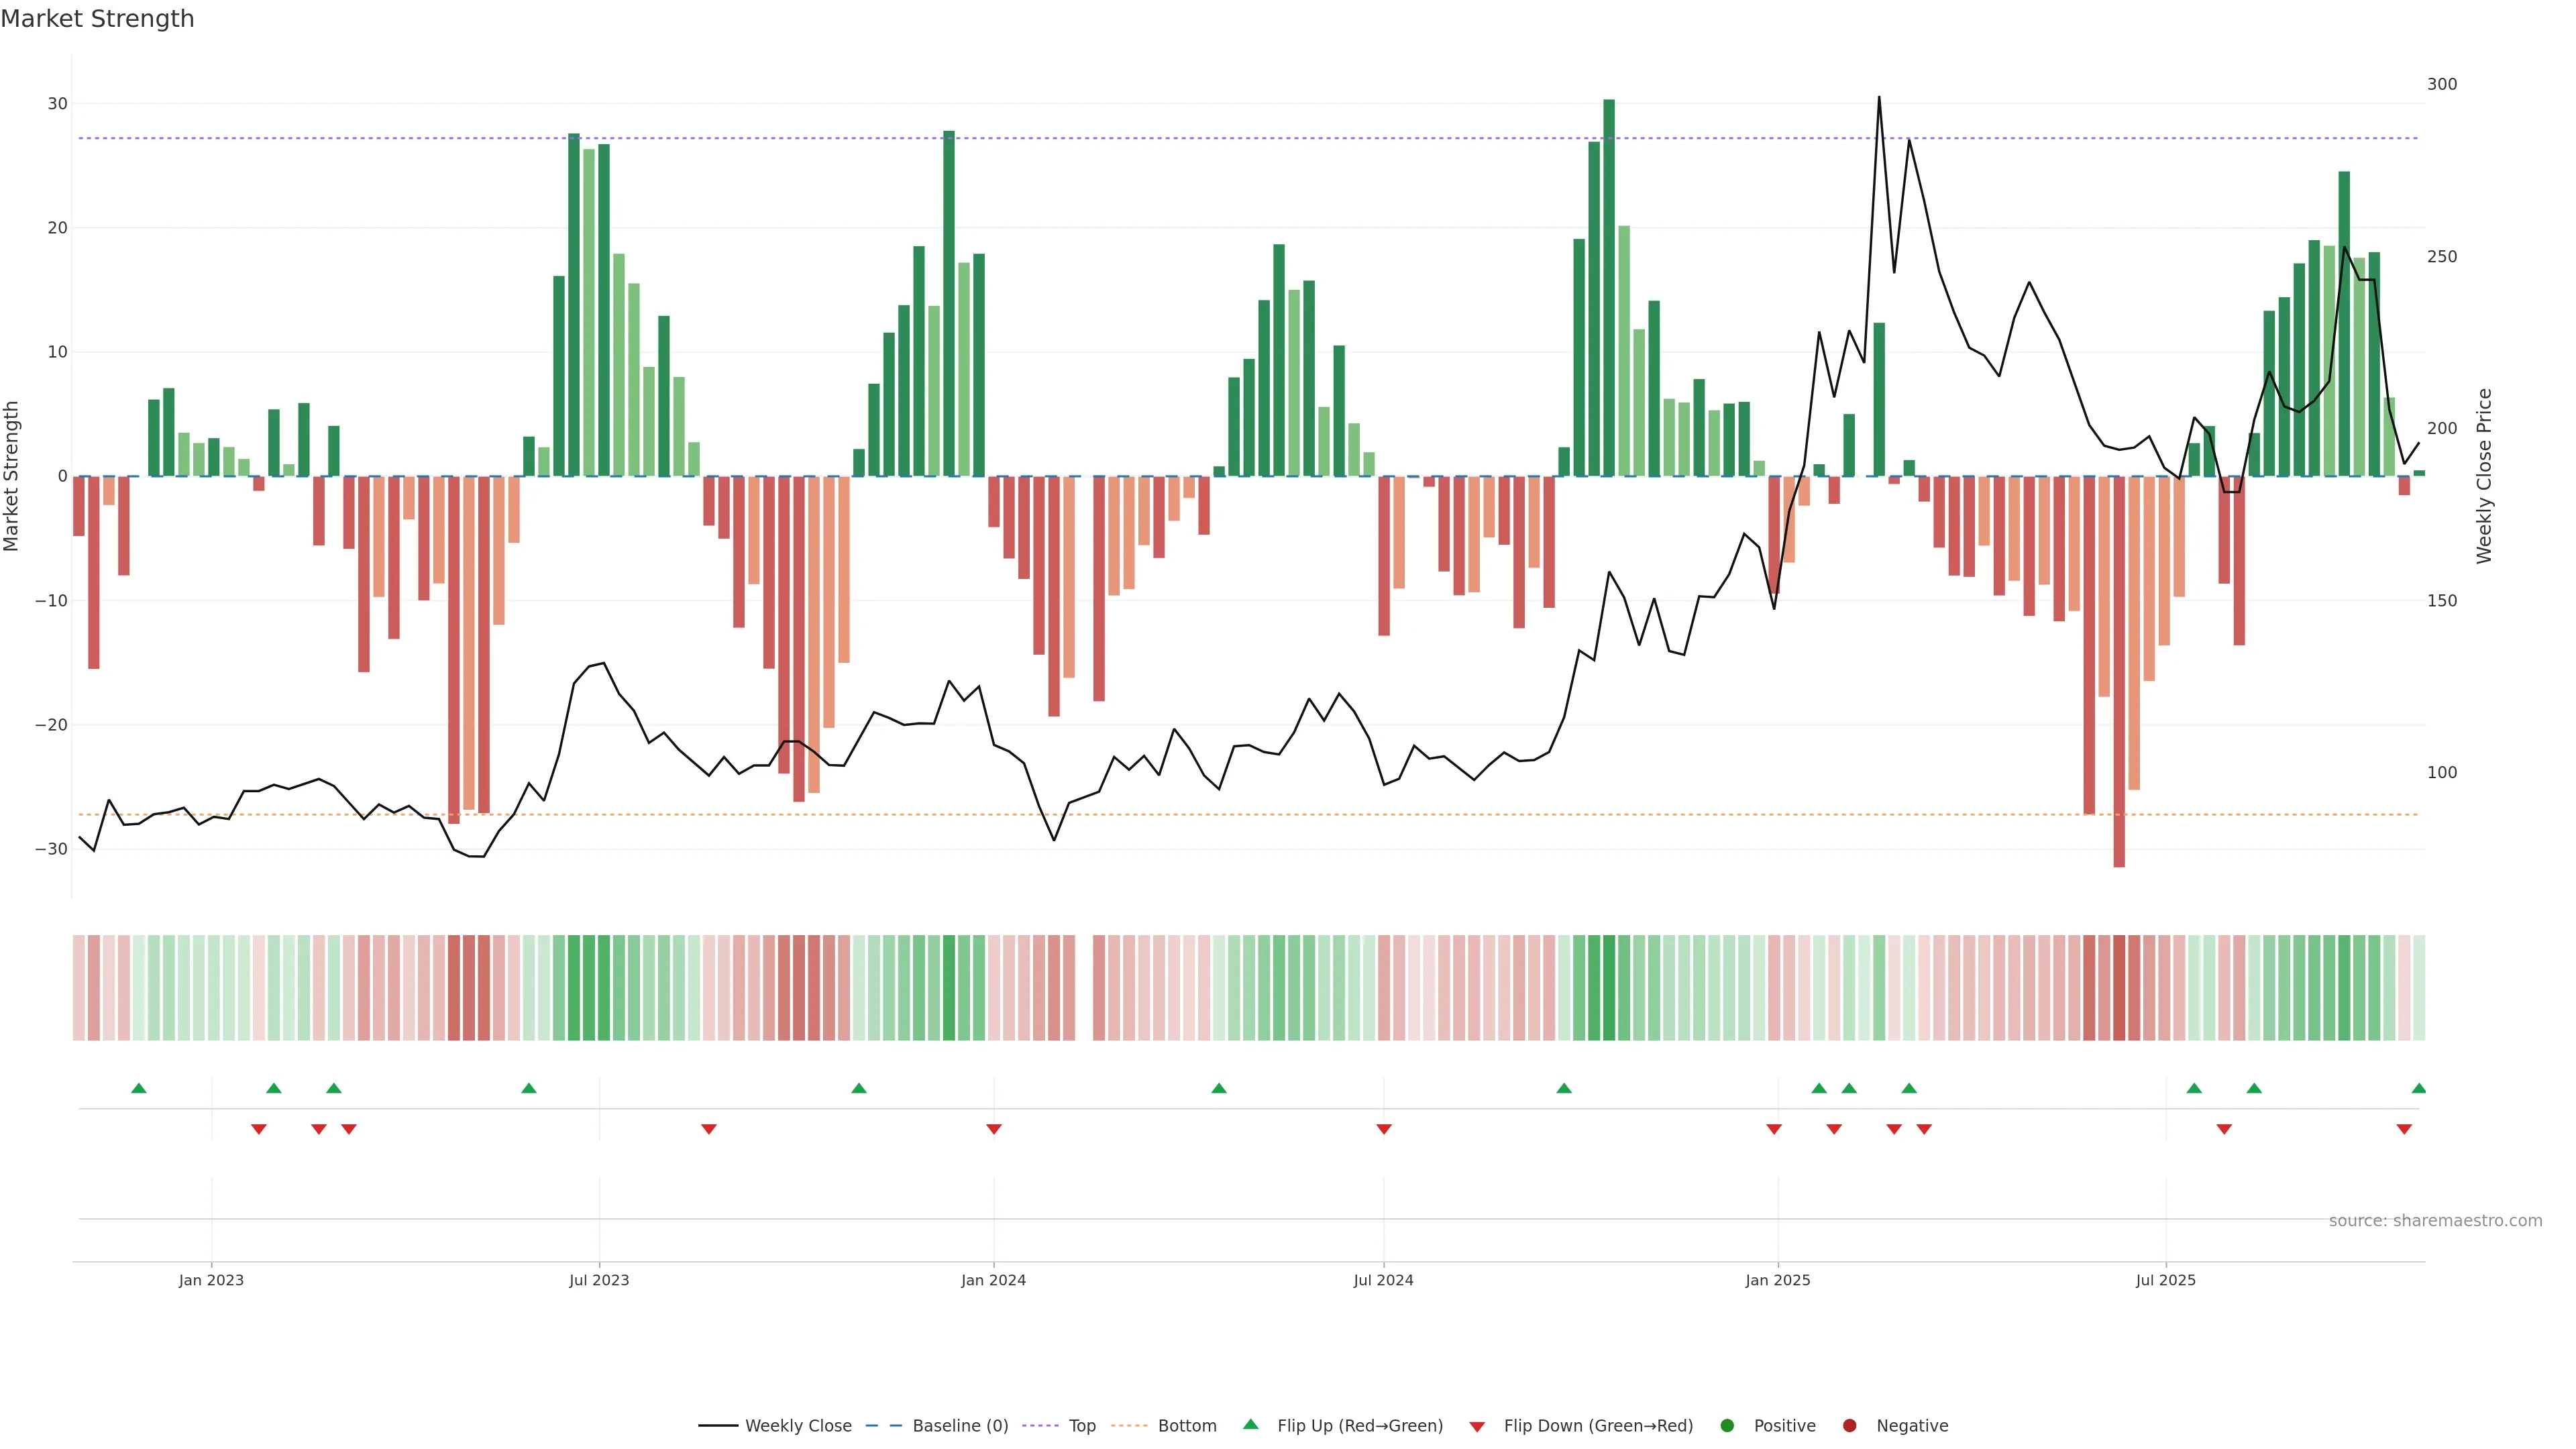Click the last green flip-up triangle marker
Screen dimensions: 2576x1449
[x=2418, y=1088]
